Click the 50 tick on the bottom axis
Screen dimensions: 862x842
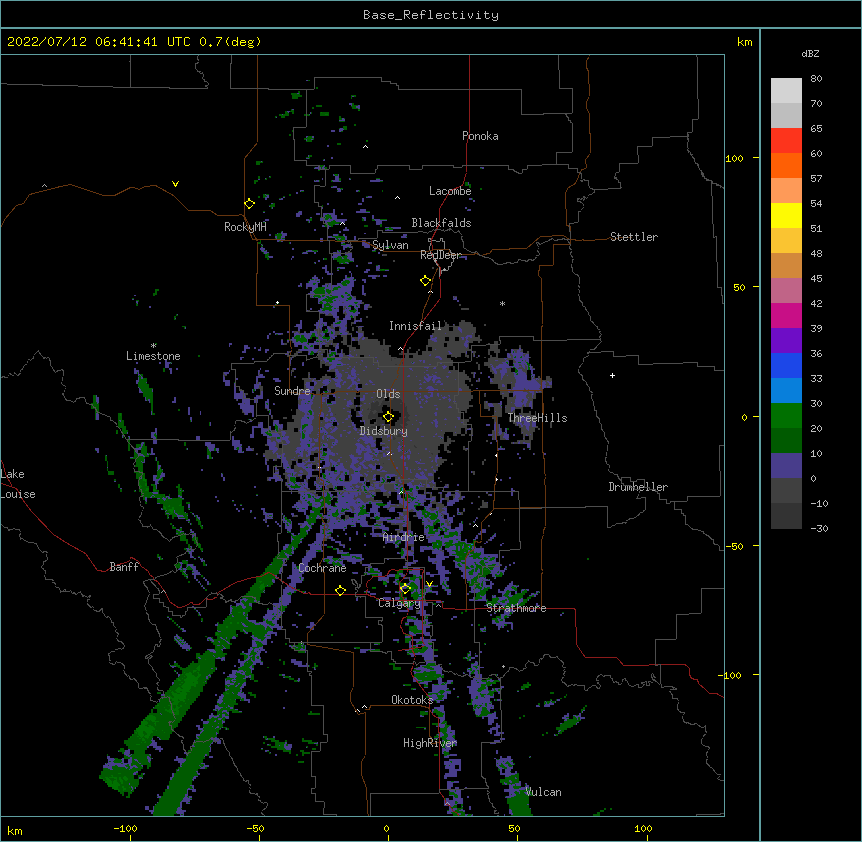(x=514, y=829)
